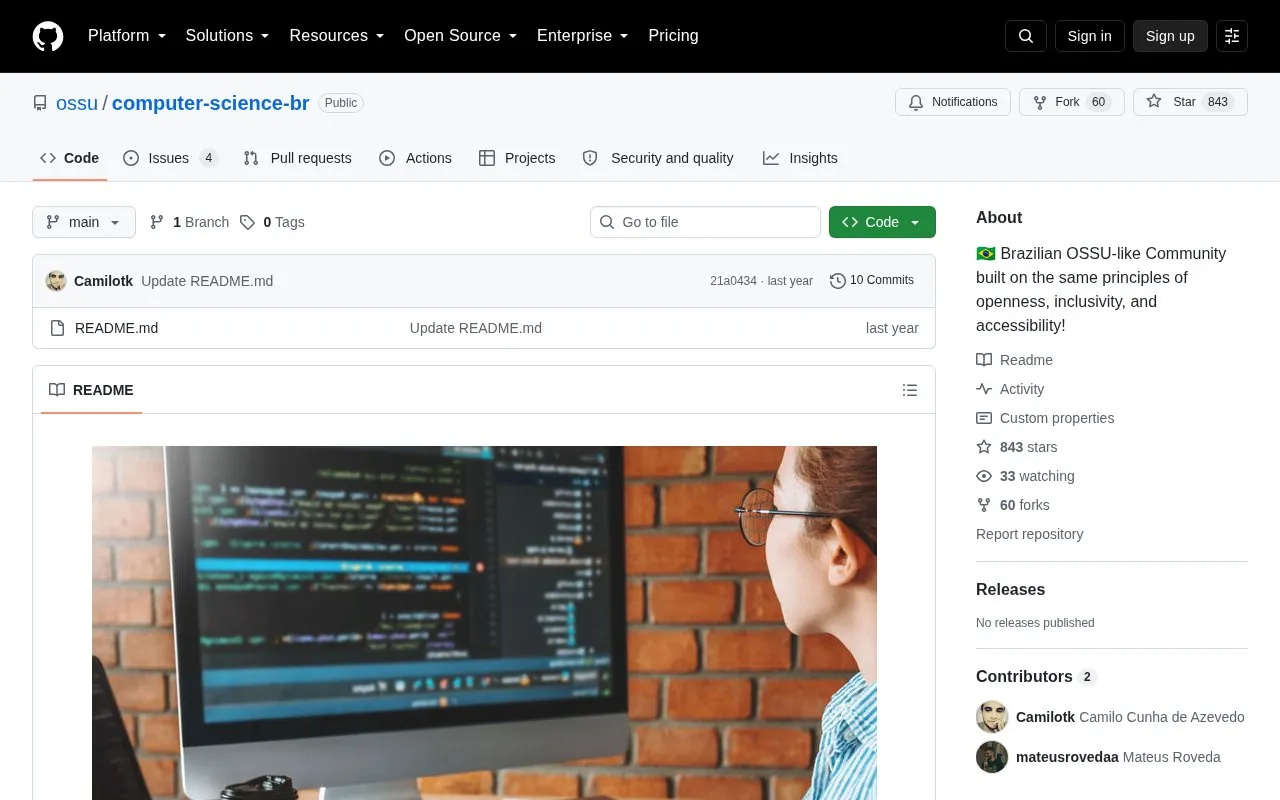
Task: Open the green Code dropdown button
Action: [882, 222]
